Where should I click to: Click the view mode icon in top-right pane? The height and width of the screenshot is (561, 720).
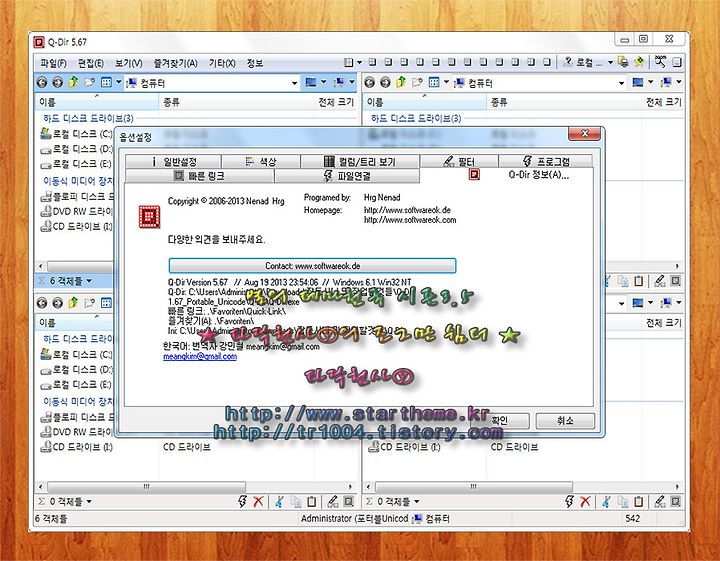434,83
